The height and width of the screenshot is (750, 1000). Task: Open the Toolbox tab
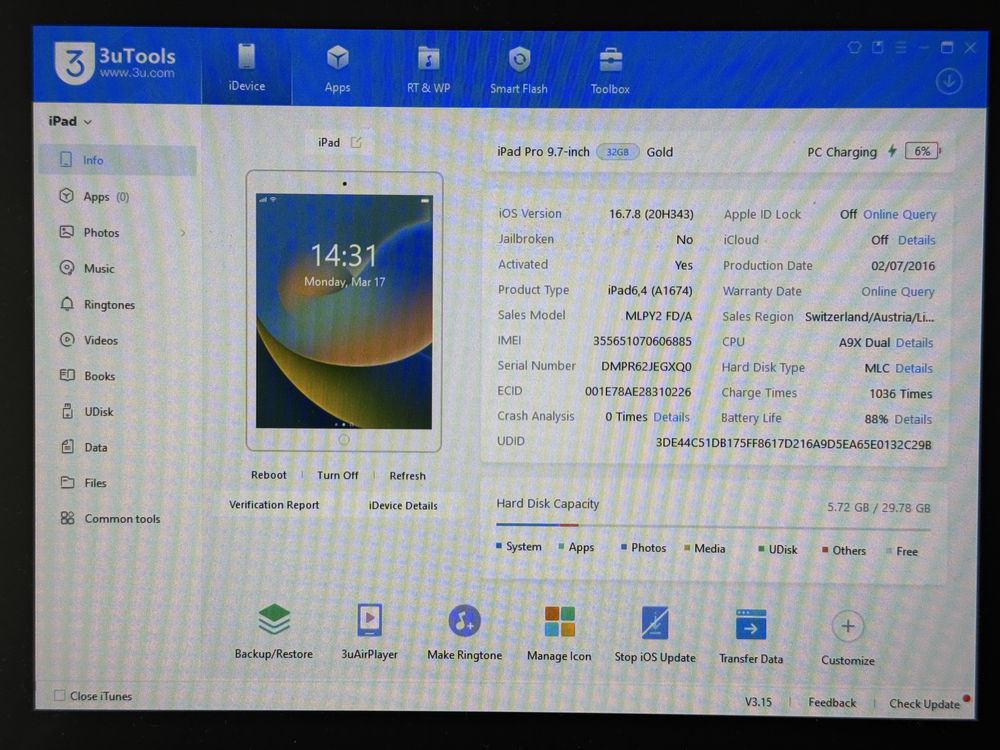click(610, 71)
